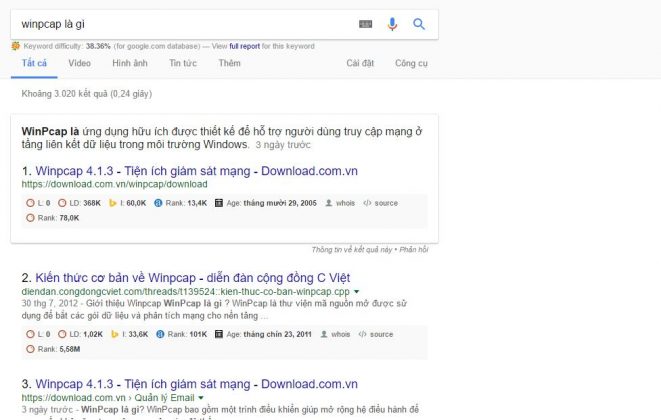
Task: Click the Age calendar icon tháng mười 29, 2005
Action: 218,203
